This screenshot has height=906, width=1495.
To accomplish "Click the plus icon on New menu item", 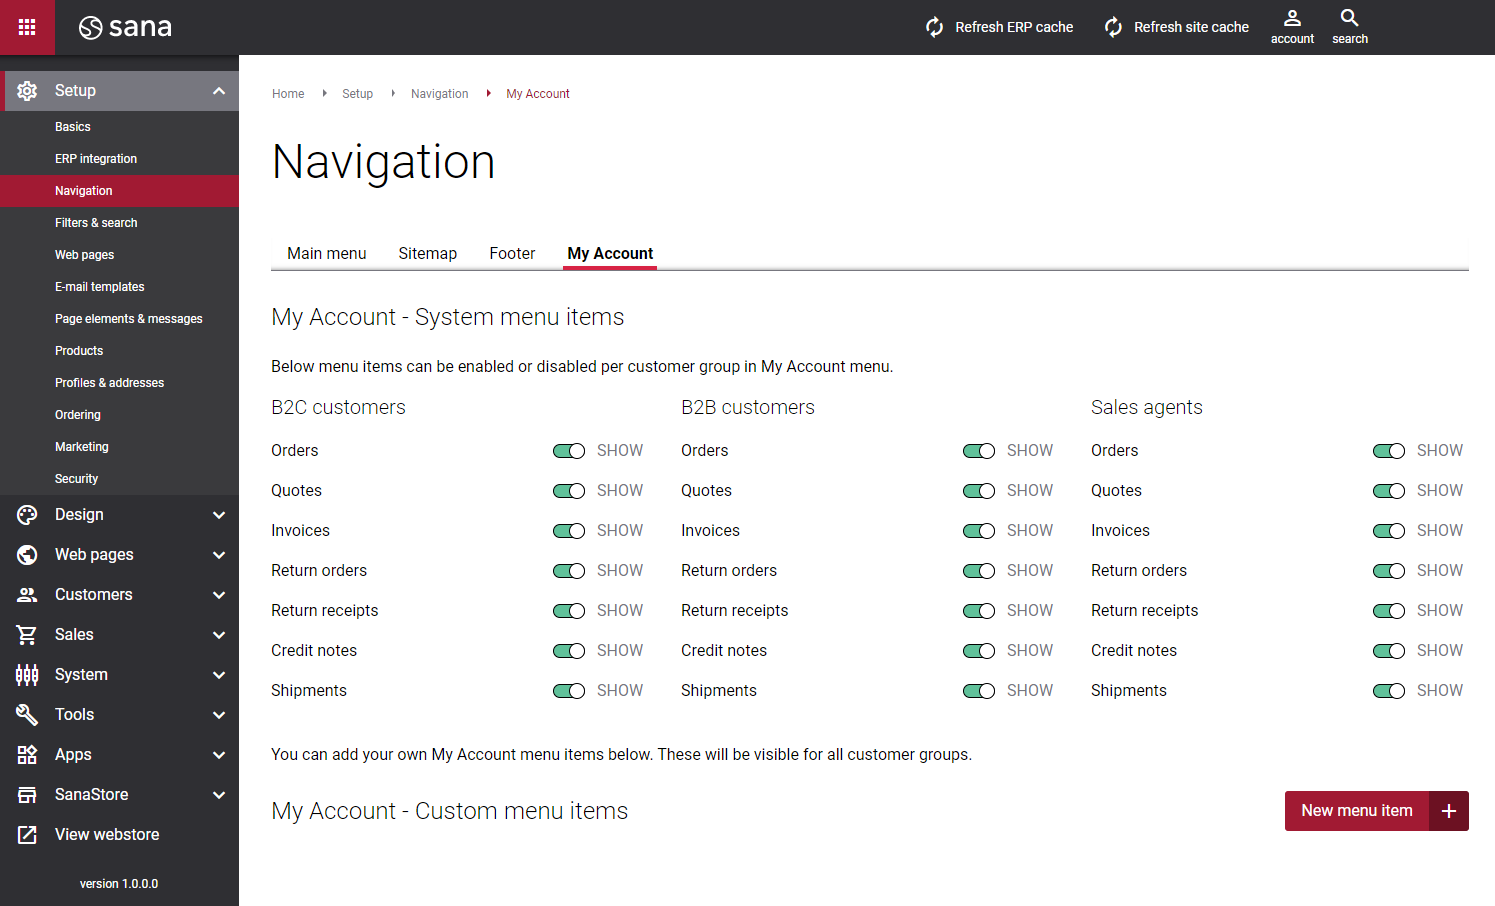I will tap(1449, 811).
